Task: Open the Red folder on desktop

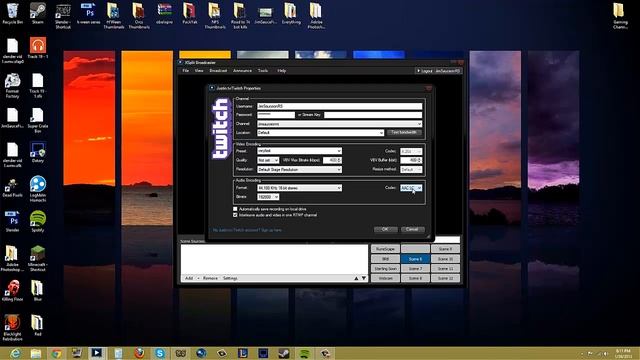Action: click(38, 325)
